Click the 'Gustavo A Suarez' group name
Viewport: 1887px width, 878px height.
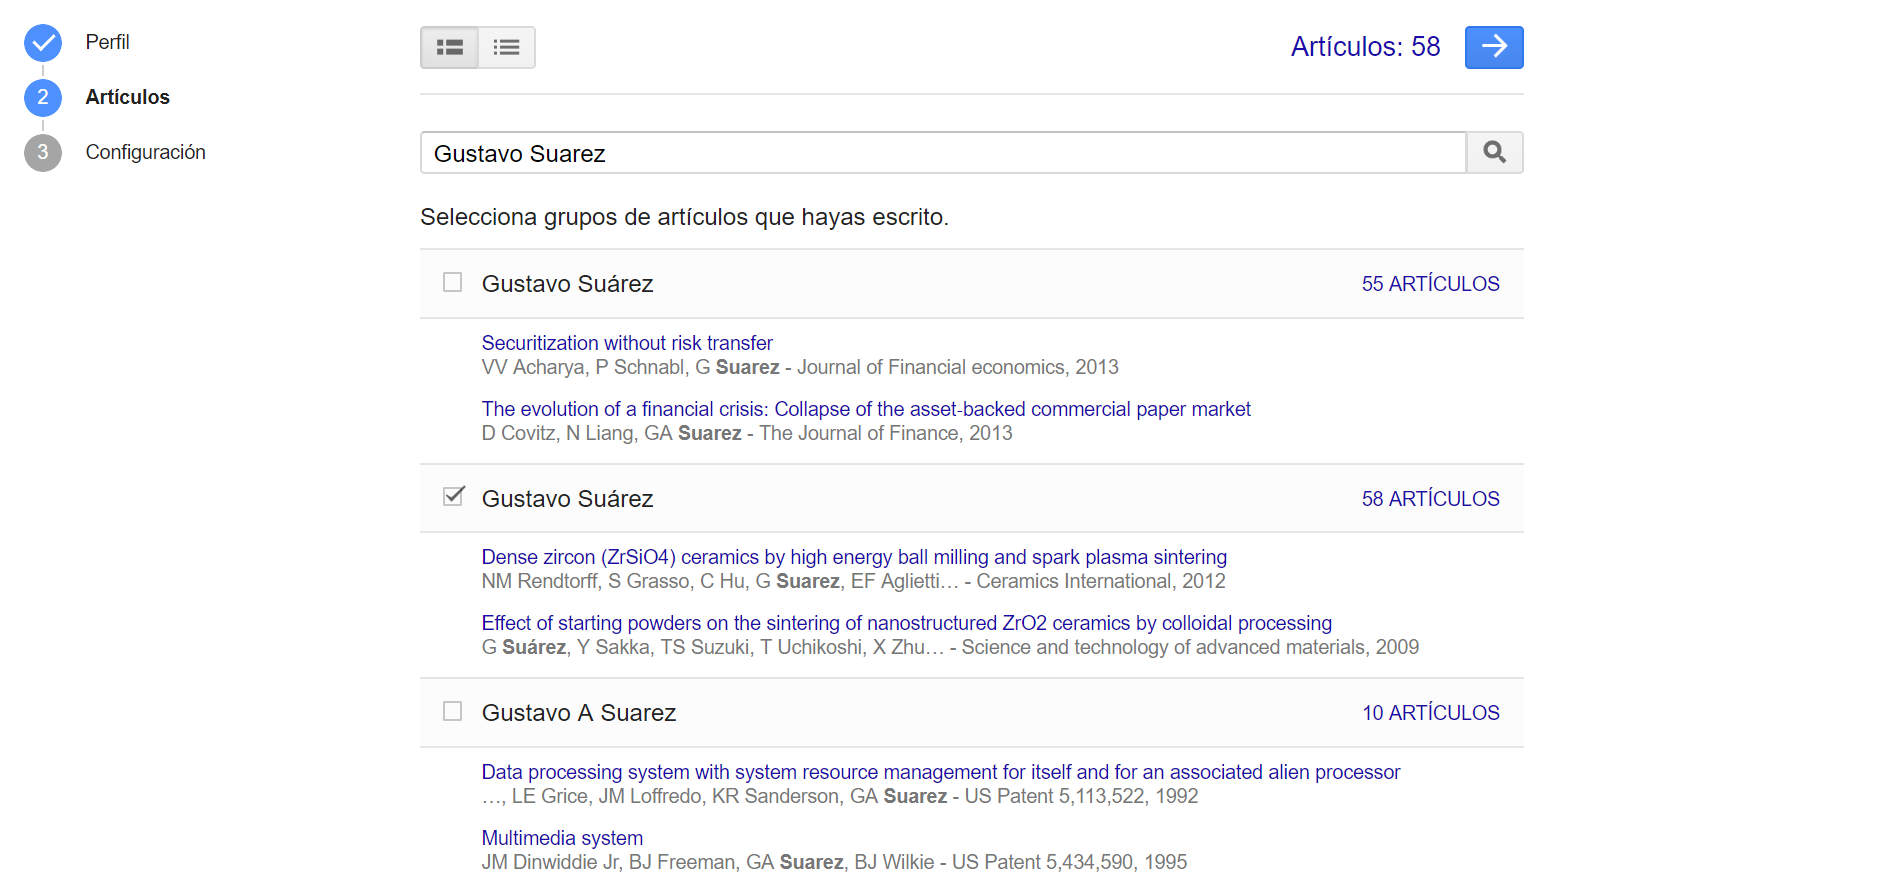pyautogui.click(x=579, y=713)
